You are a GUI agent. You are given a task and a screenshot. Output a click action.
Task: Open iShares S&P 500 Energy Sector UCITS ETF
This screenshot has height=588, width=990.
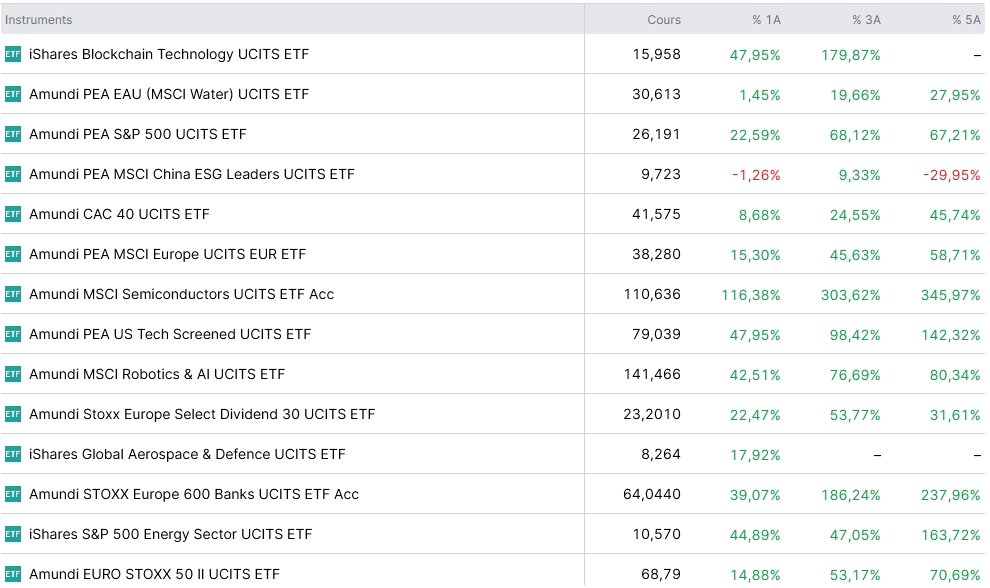coord(170,534)
